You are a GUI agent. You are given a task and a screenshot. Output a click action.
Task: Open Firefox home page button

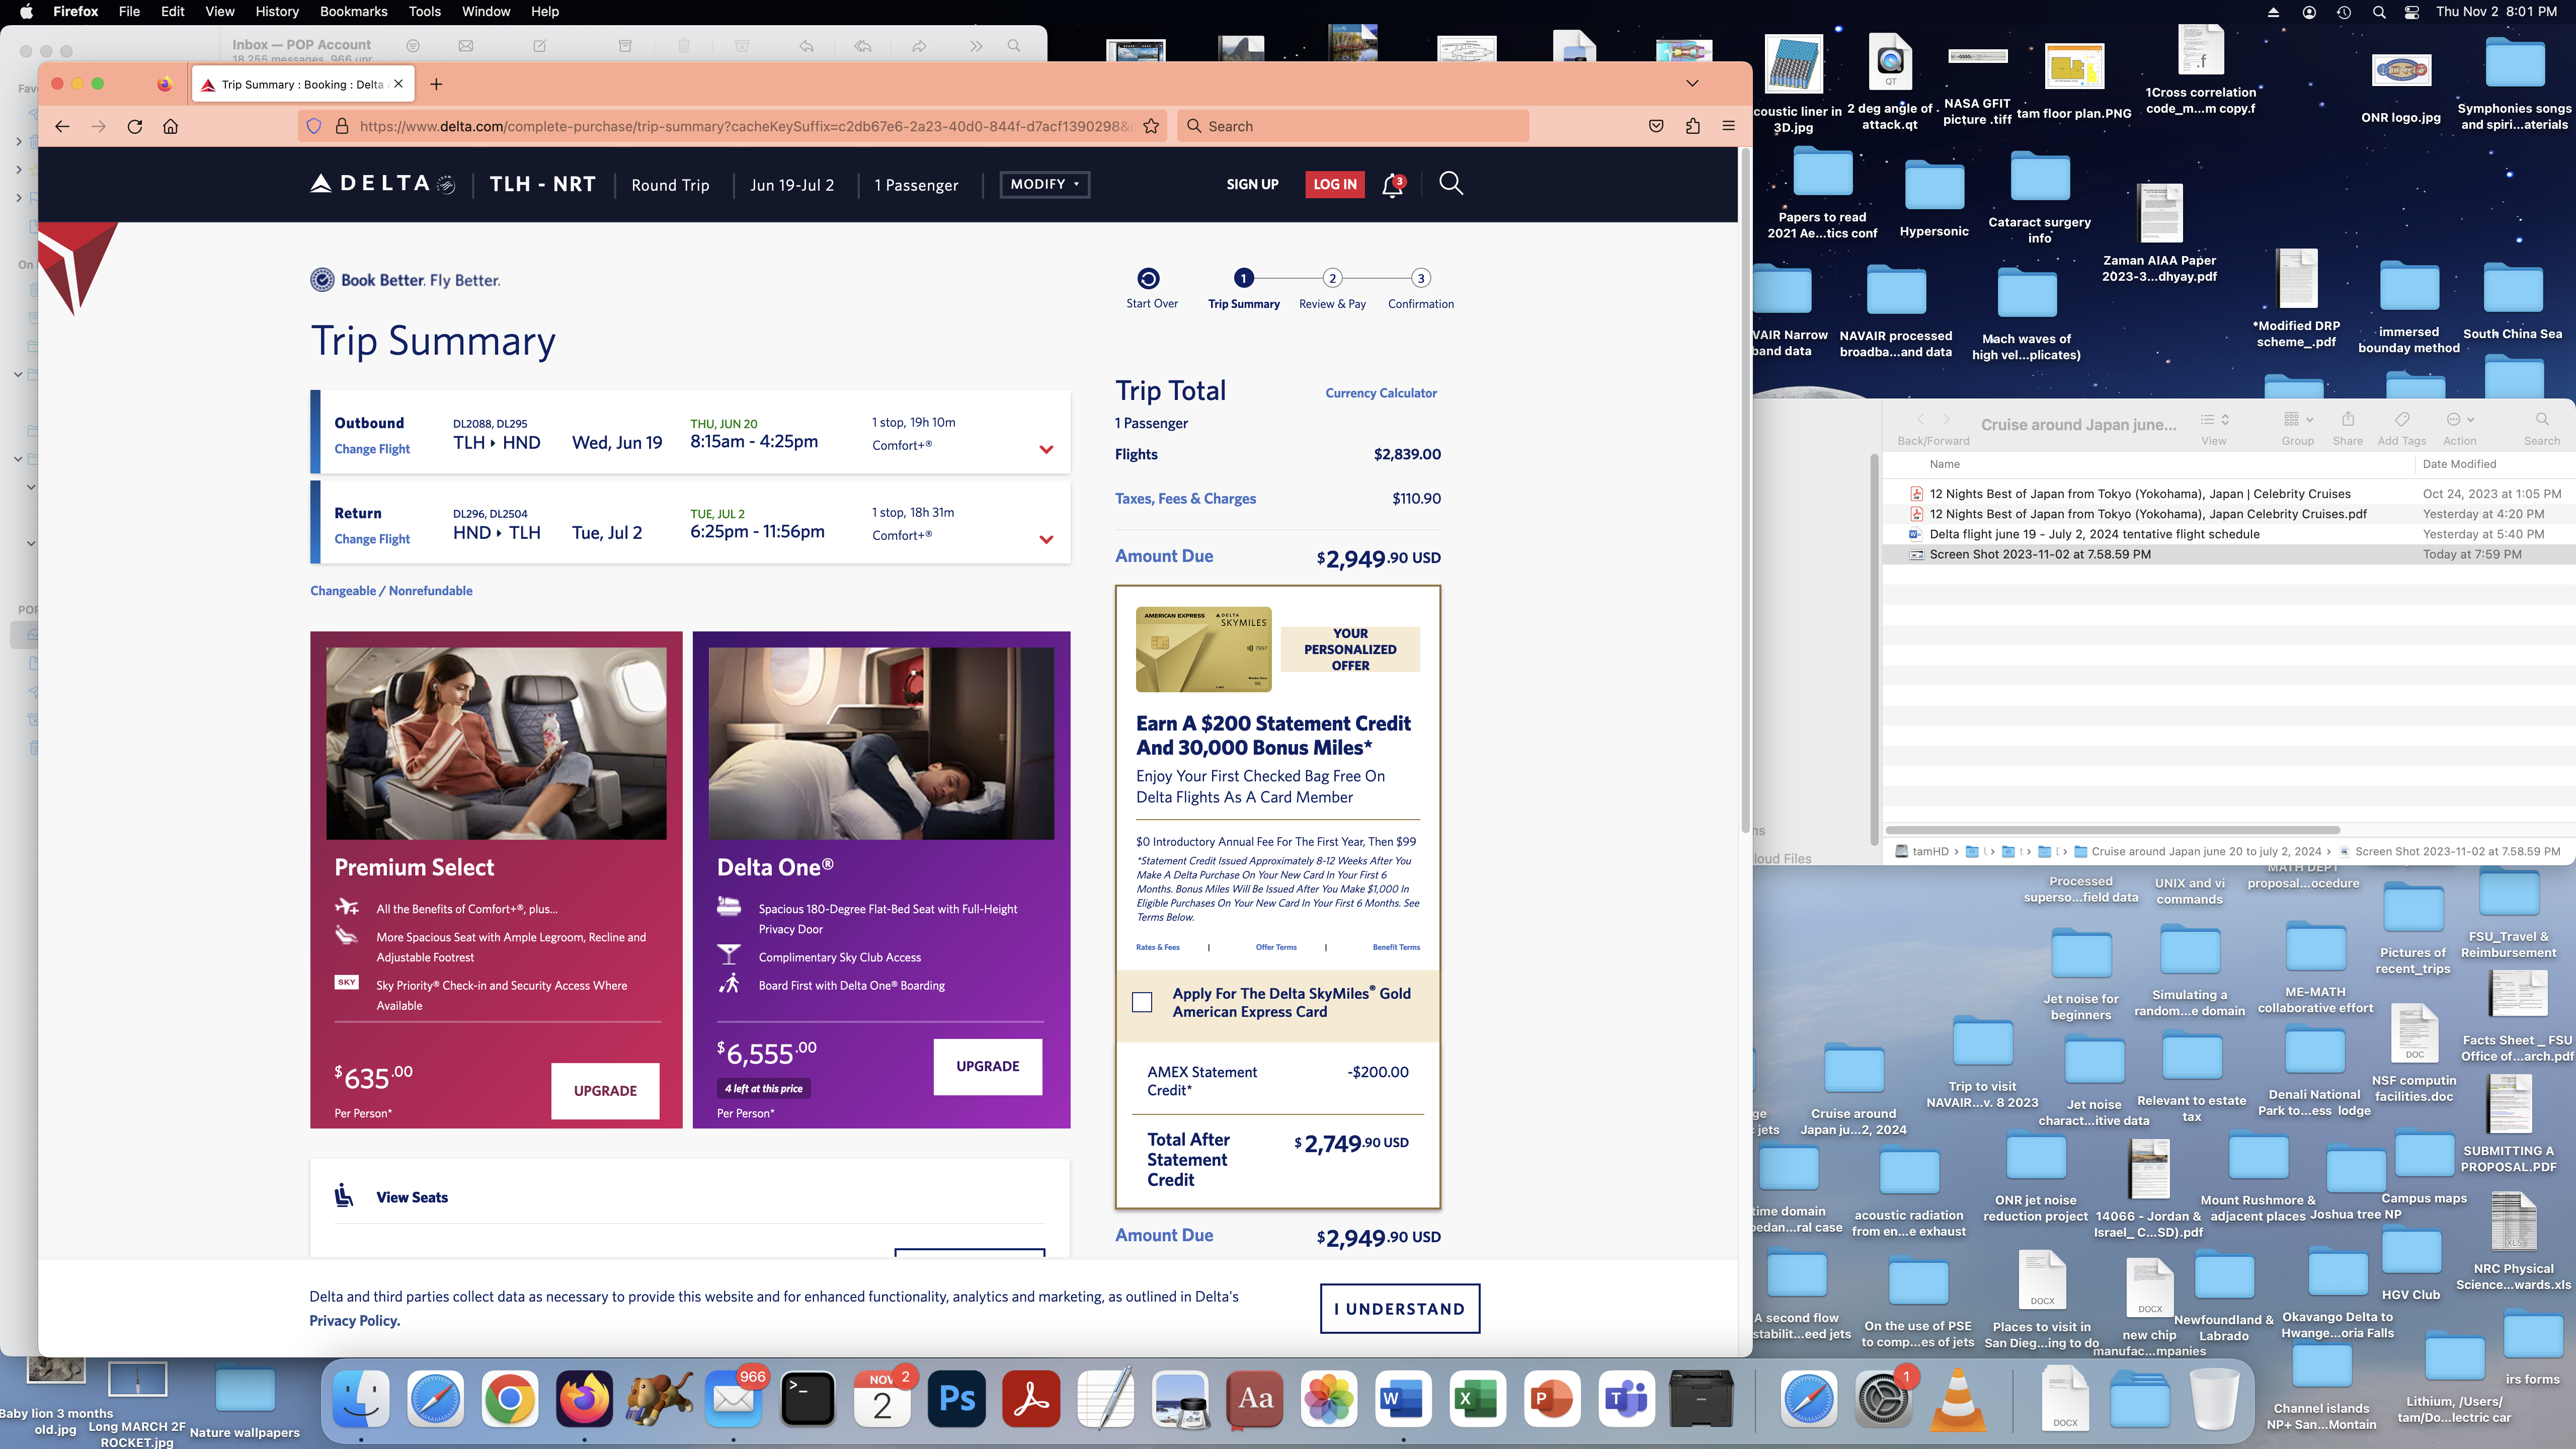tap(171, 126)
